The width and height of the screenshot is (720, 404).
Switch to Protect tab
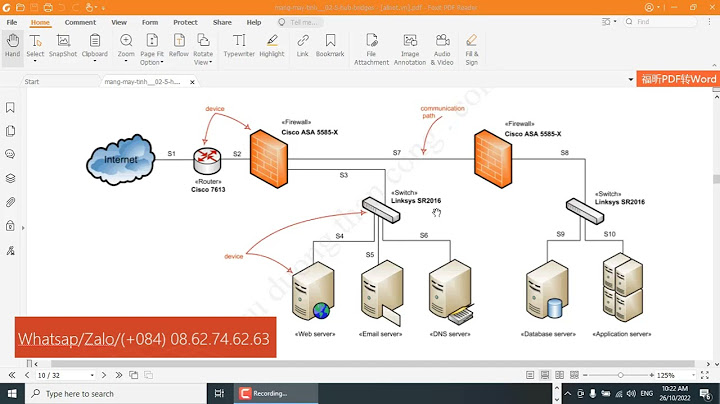[185, 22]
